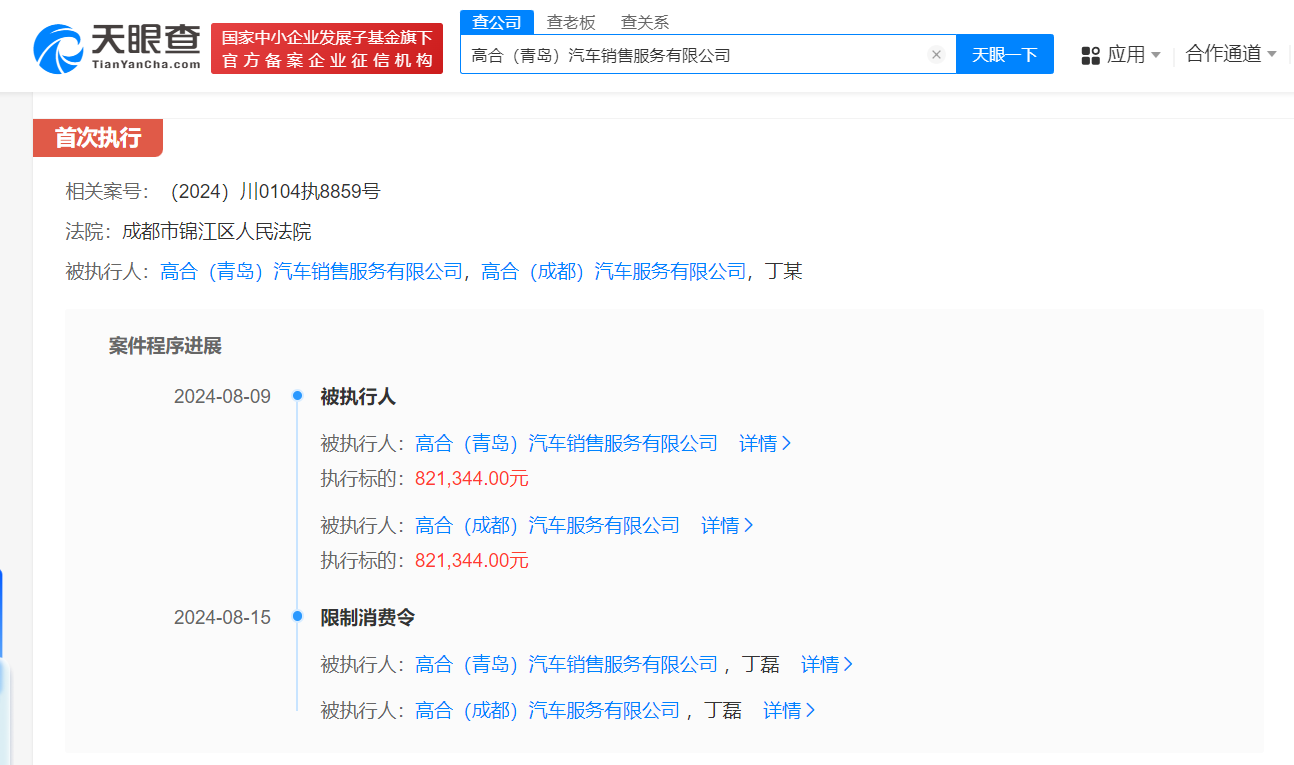The image size is (1294, 765).
Task: Click the red 首次执行 tag
Action: 97,138
